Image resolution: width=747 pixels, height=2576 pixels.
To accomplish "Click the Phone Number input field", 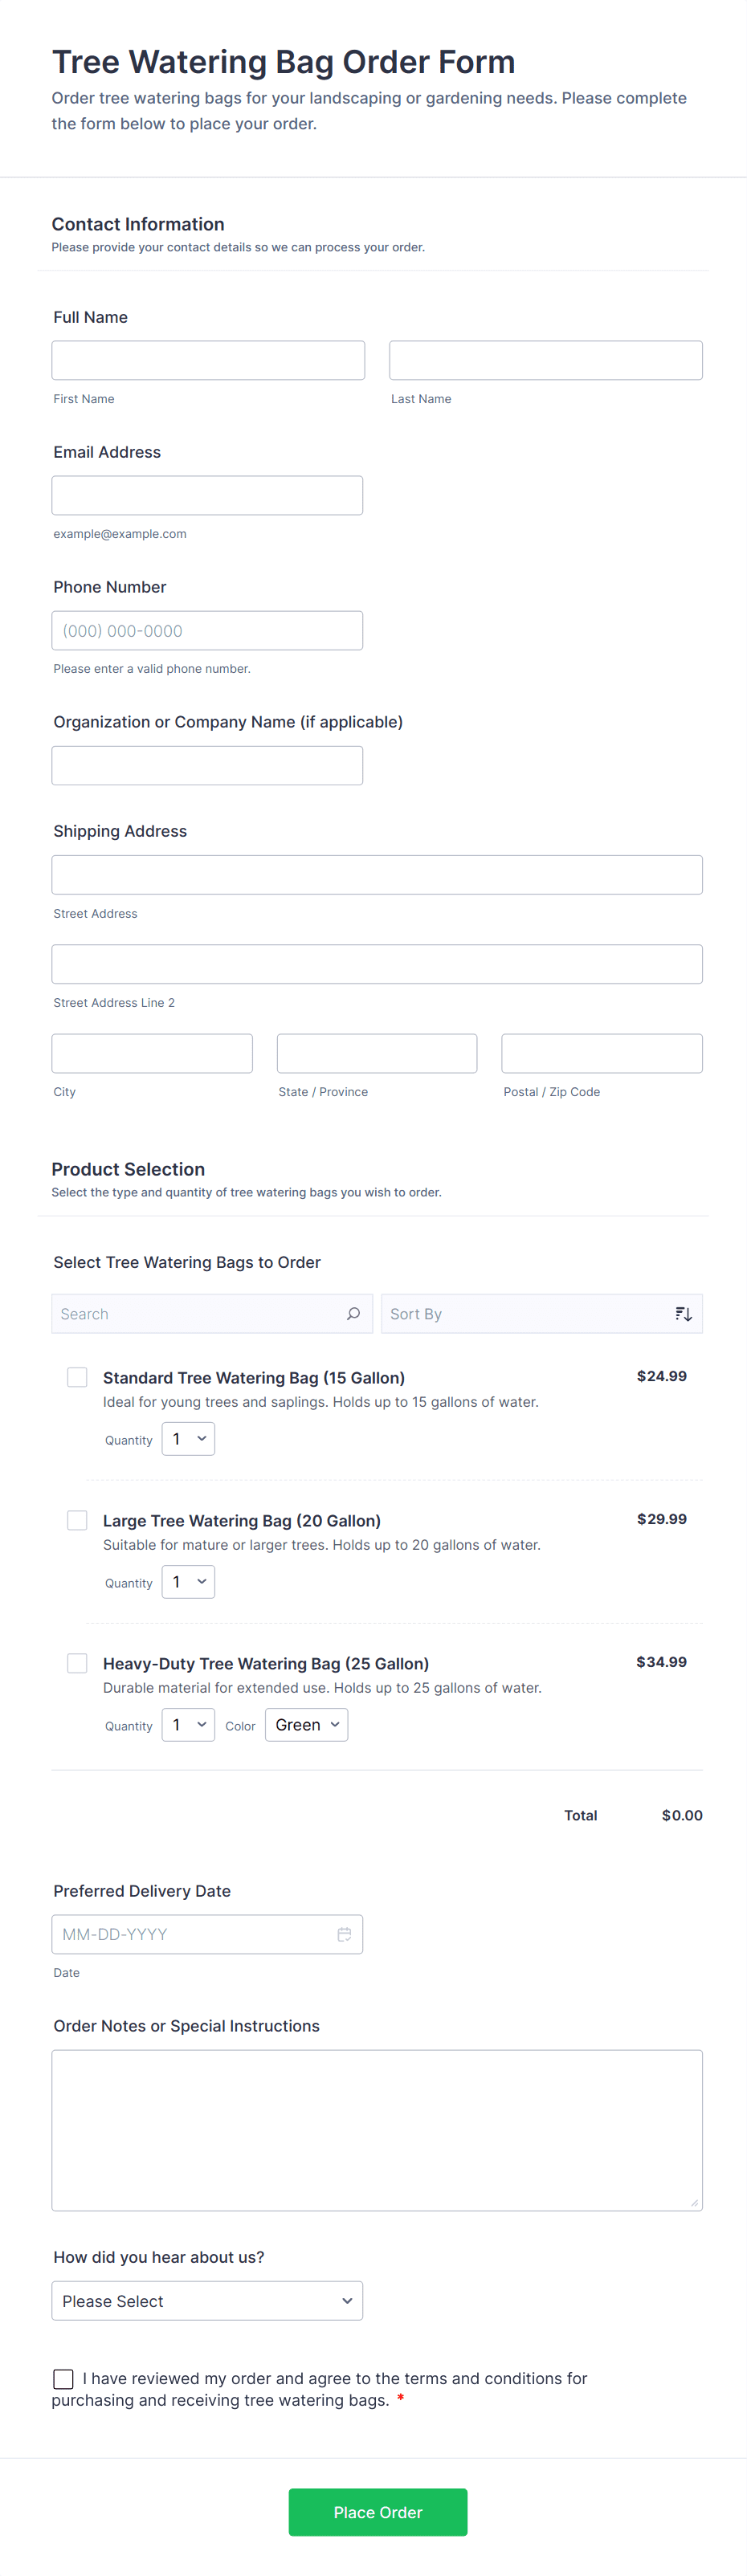I will [x=207, y=630].
